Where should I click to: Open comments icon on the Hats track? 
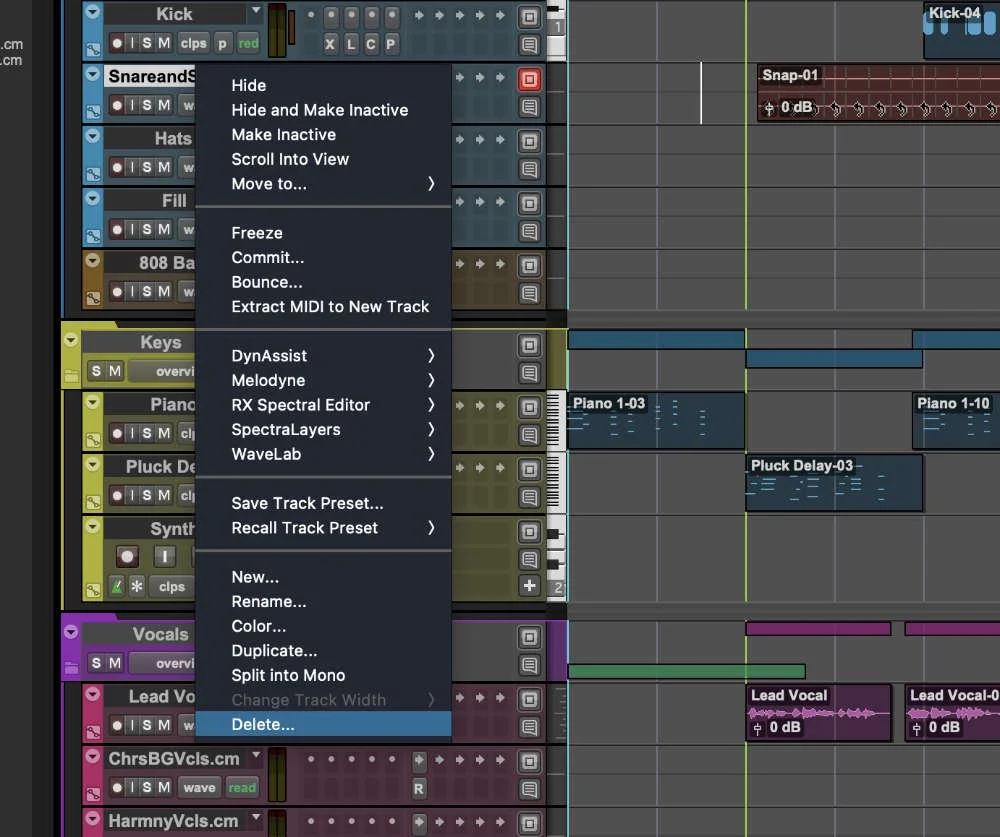point(529,169)
